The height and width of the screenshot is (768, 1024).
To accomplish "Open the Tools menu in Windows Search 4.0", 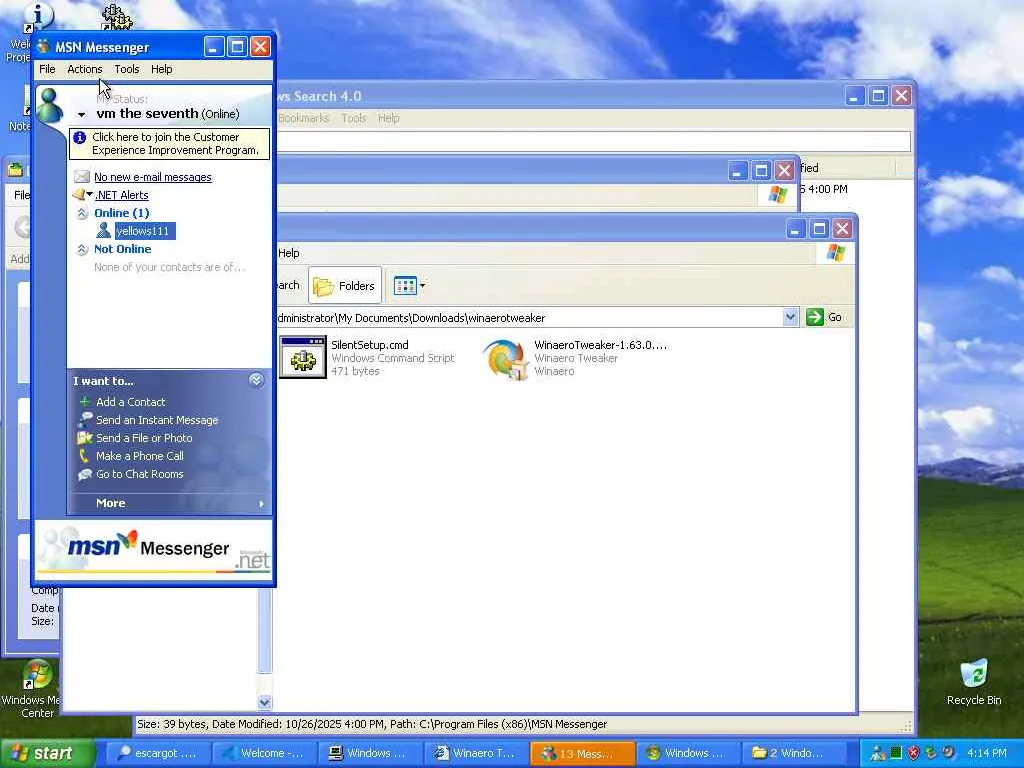I will [353, 118].
